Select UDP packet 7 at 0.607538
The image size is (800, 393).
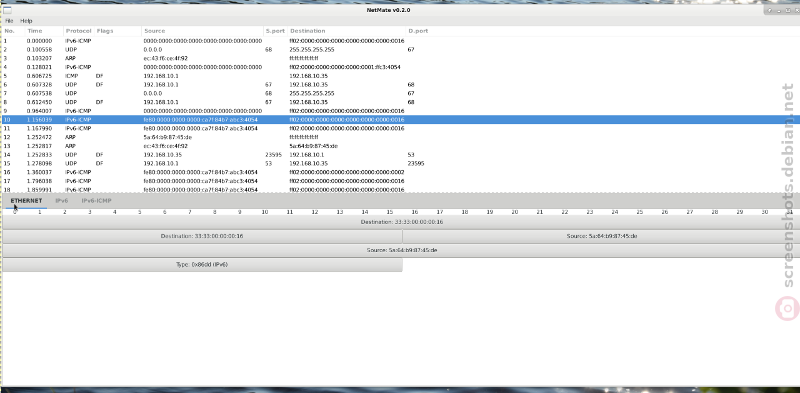[400, 93]
